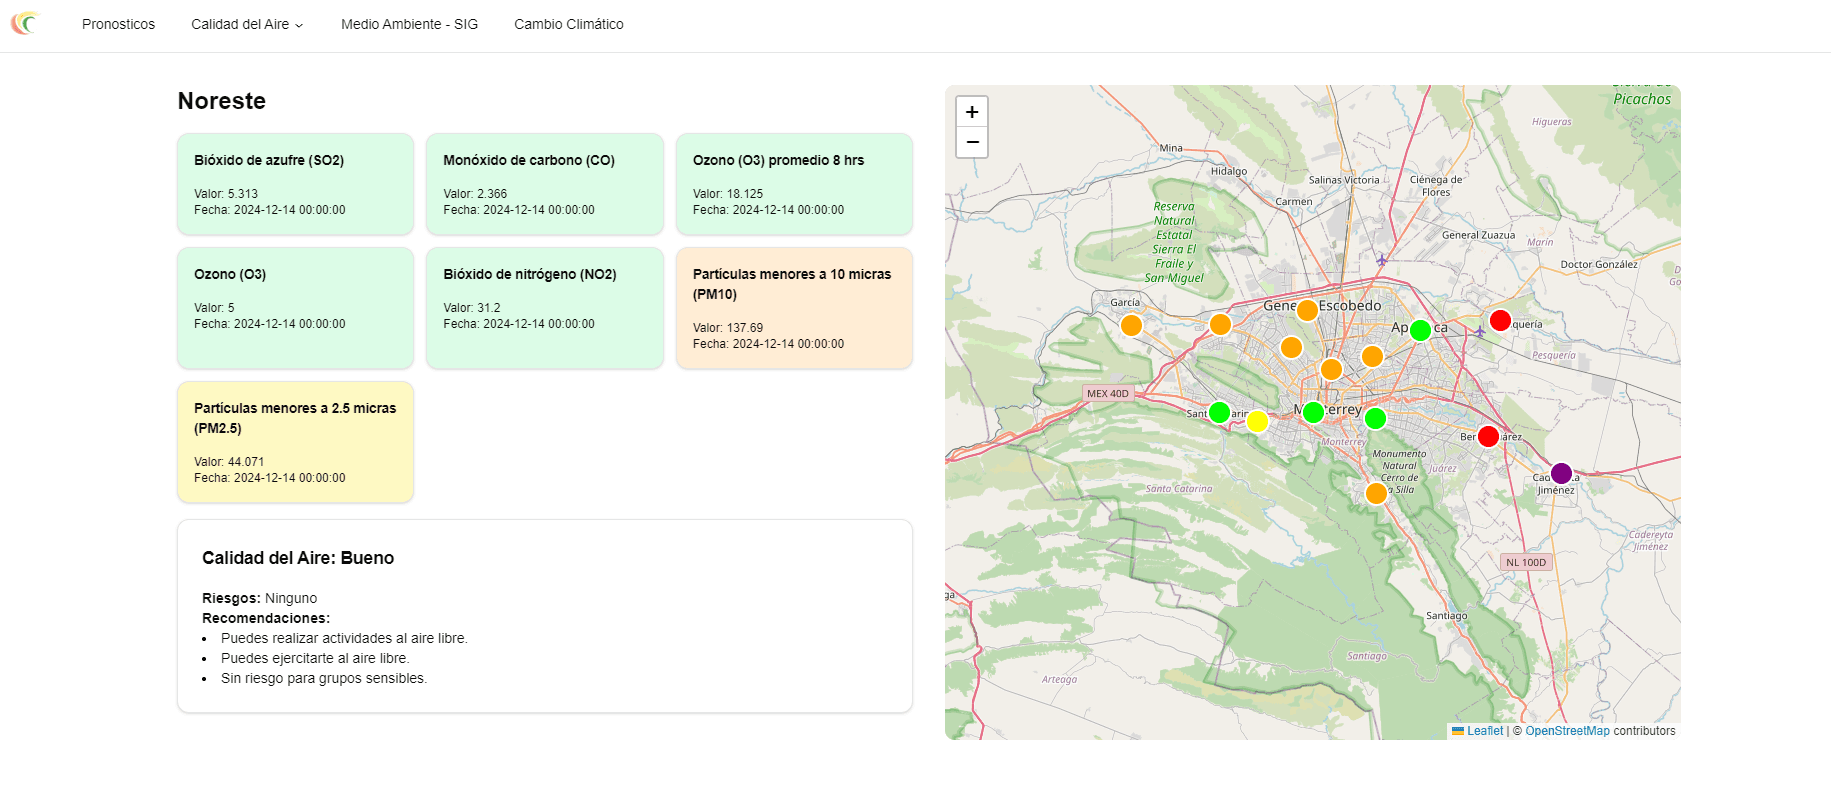Select orange marker on General Escobedo label
This screenshot has height=786, width=1831.
(1307, 310)
